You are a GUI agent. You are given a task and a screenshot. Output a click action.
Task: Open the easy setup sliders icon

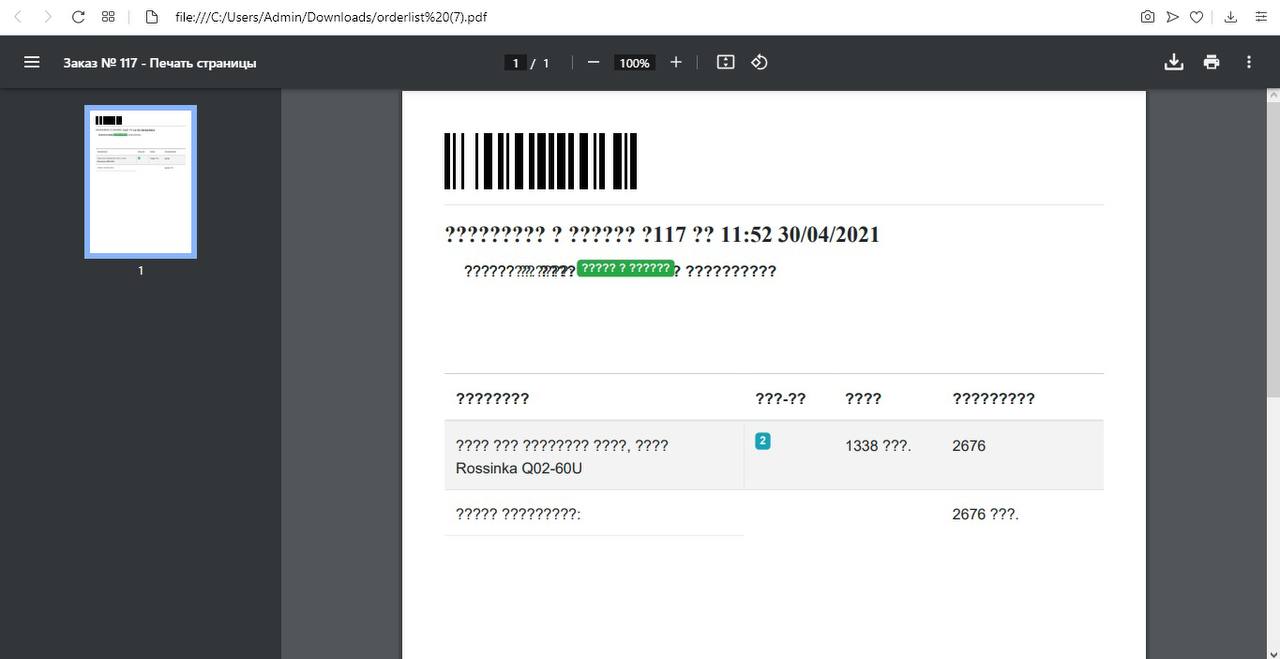point(1259,17)
